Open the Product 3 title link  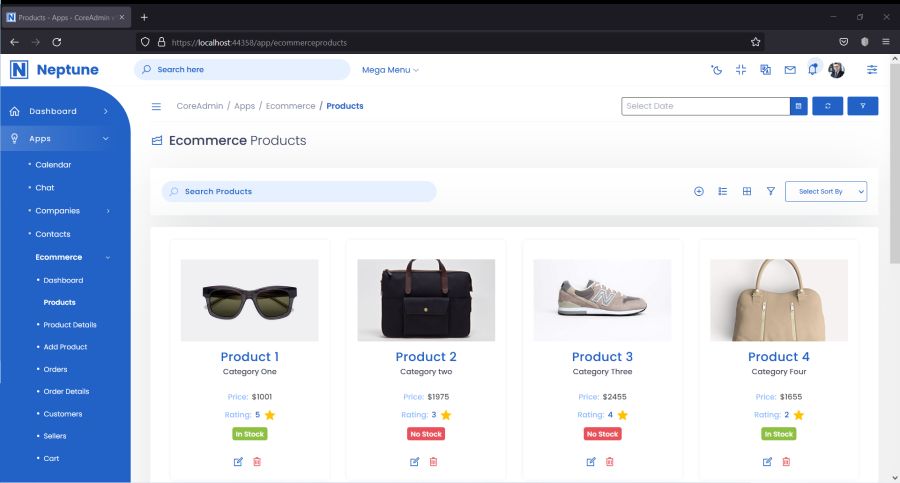point(602,357)
